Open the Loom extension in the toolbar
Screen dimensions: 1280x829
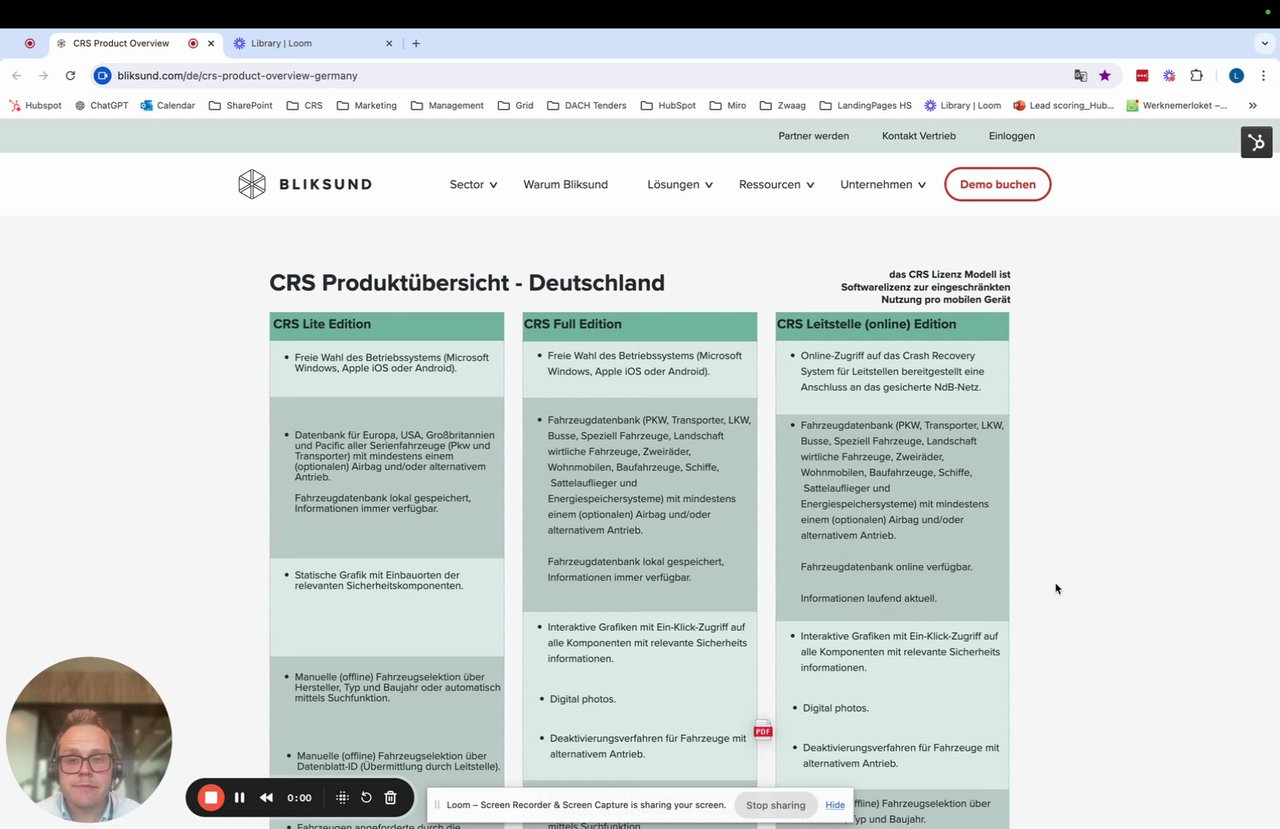click(x=1169, y=75)
